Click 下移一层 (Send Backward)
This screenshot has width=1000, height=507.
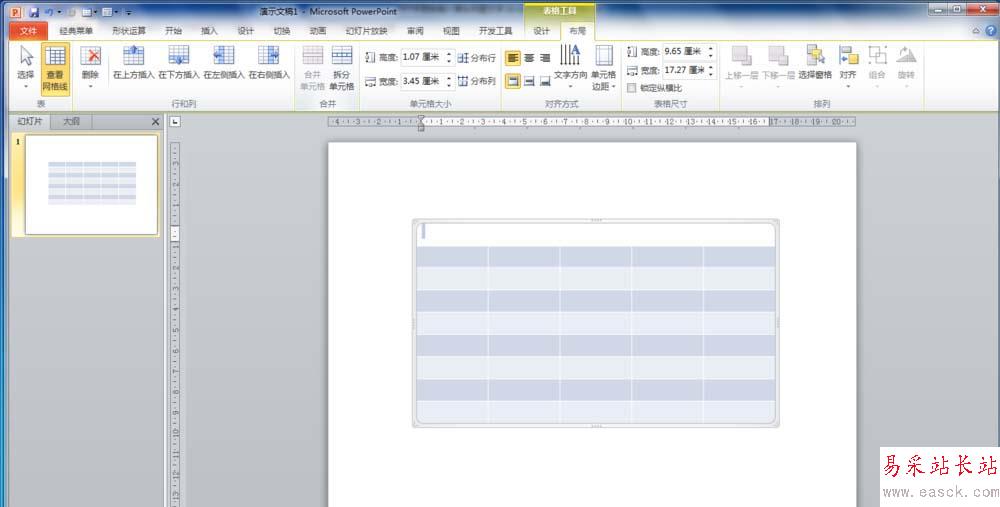pyautogui.click(x=778, y=67)
